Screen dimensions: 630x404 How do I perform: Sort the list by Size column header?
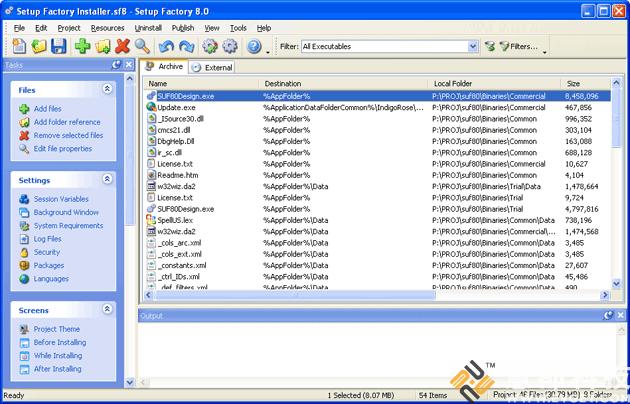(x=574, y=83)
